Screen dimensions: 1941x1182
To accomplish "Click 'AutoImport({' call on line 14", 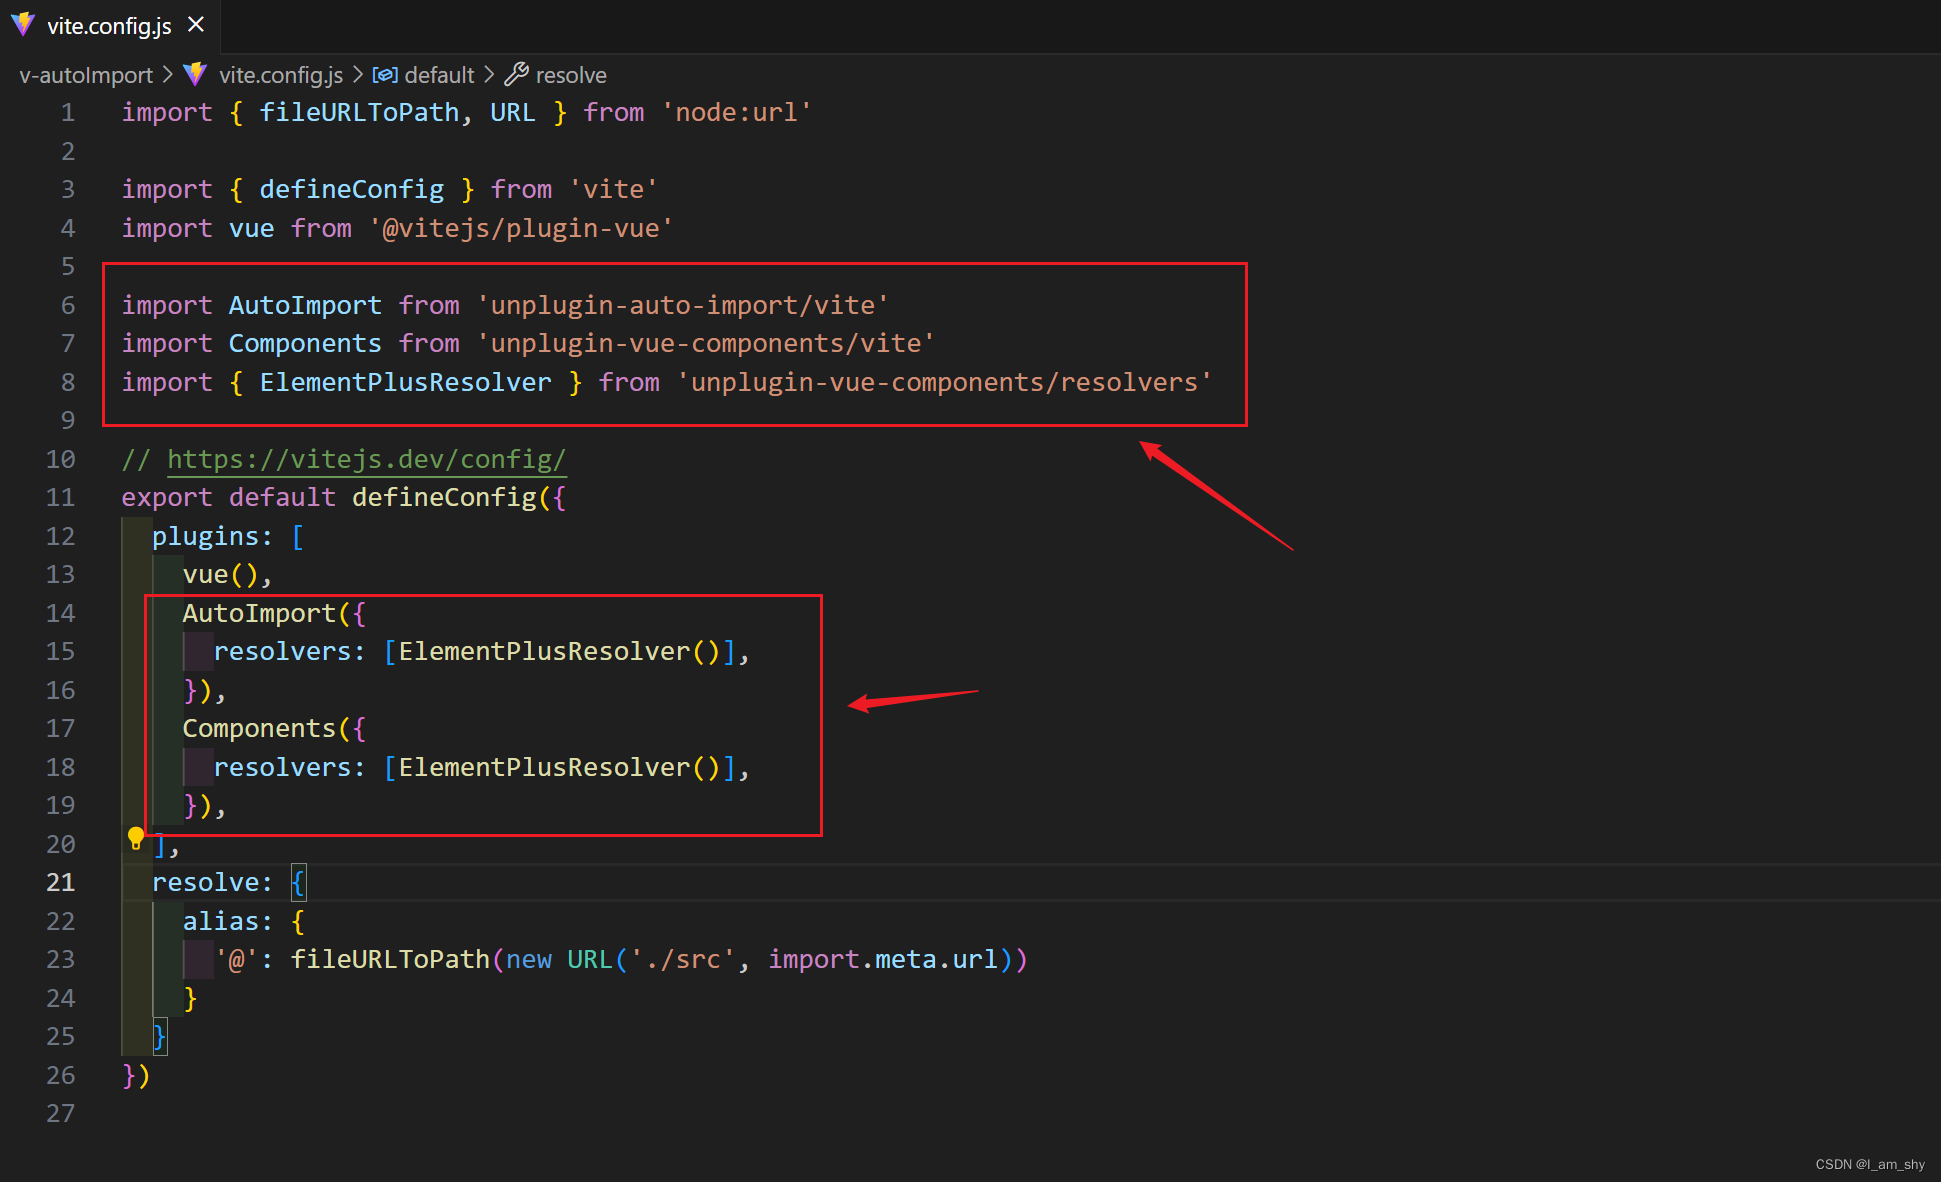I will click(274, 613).
